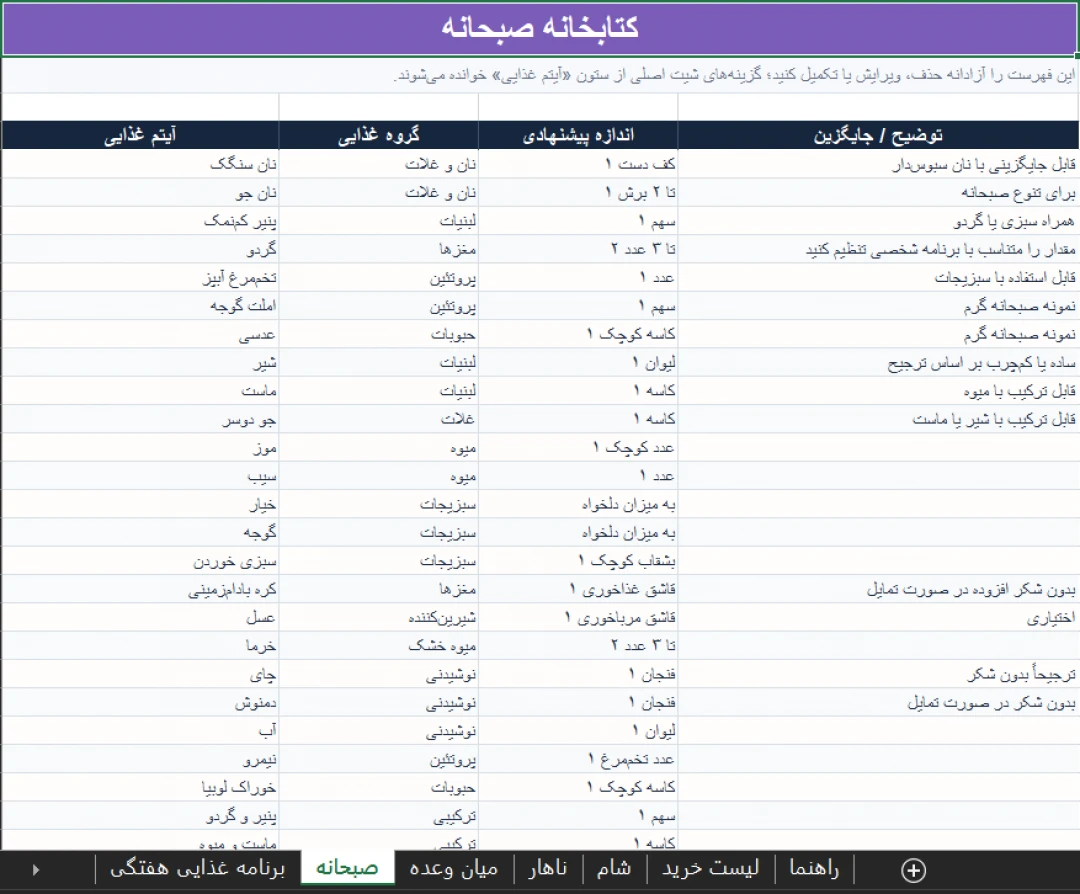Click the group cell غلات in جو دوسر row
This screenshot has height=894, width=1080.
click(379, 419)
